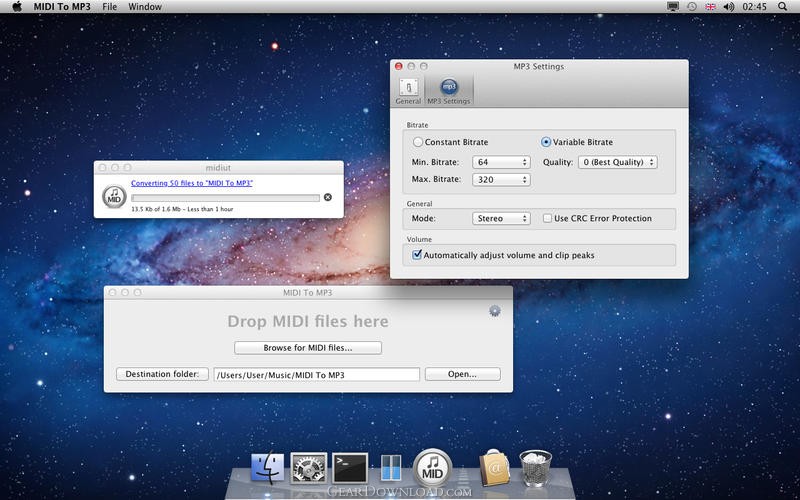Open Finder from the dock
Screen dimensions: 800x500
pos(267,468)
